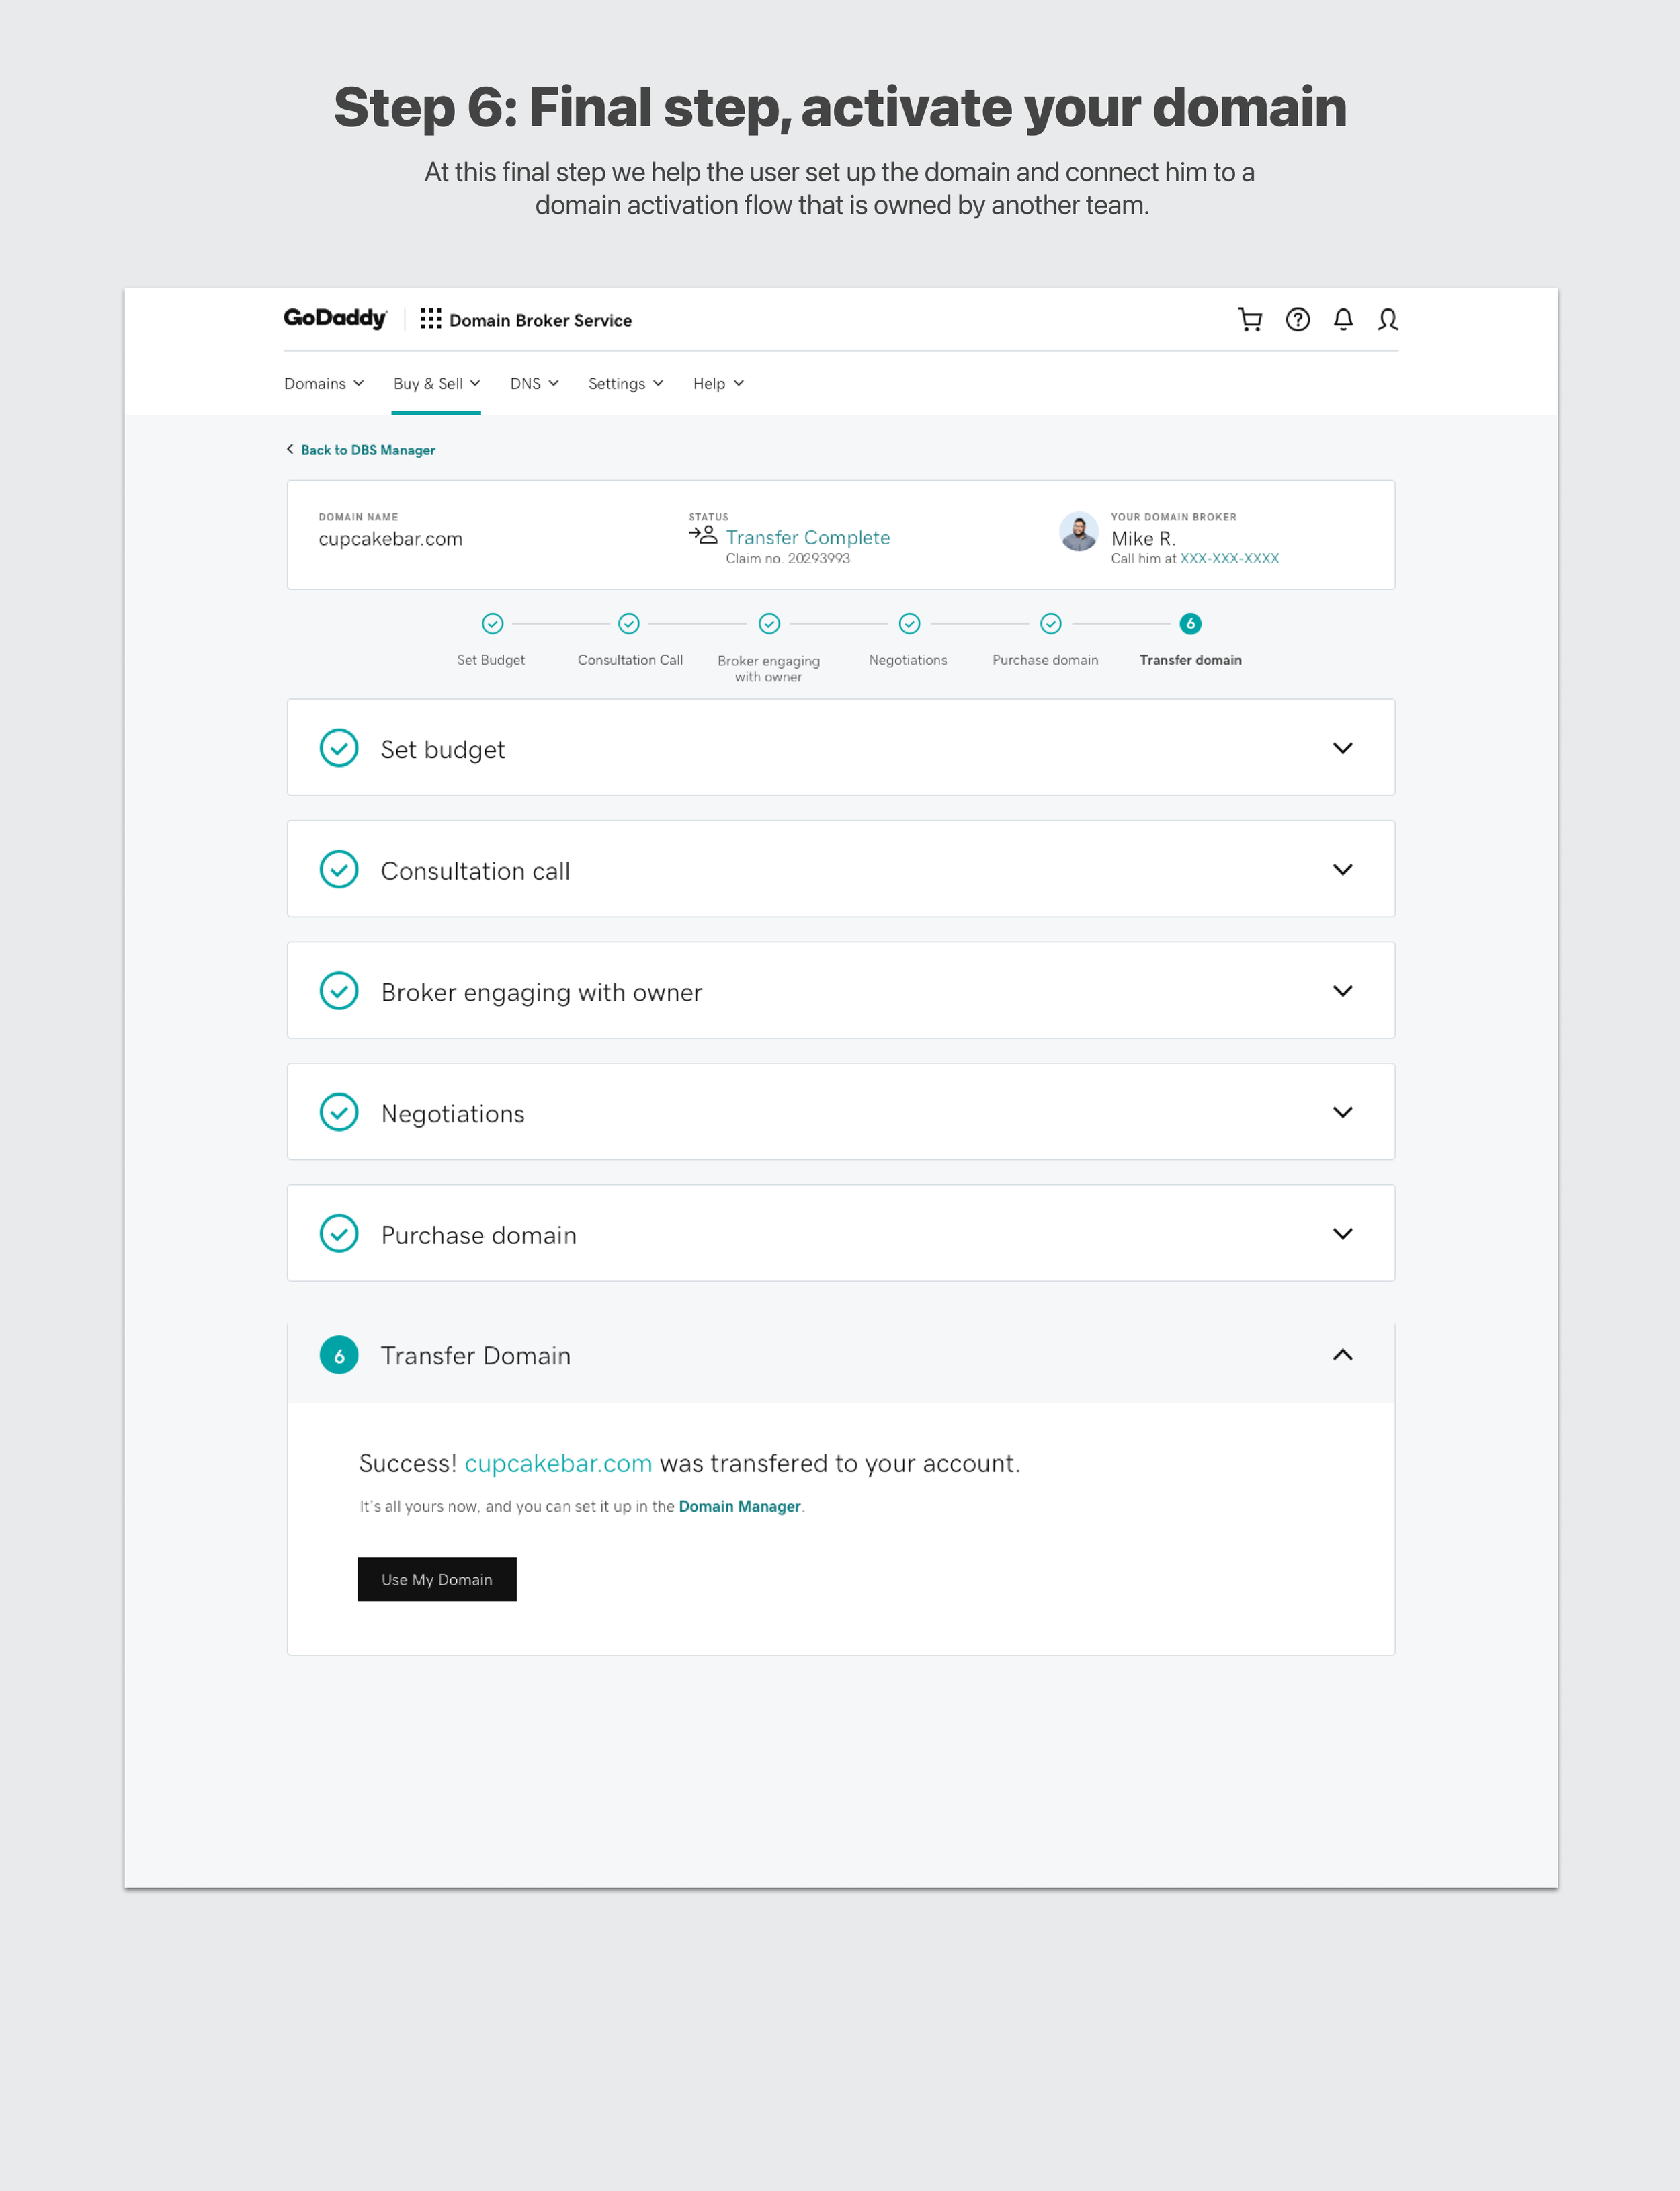Click the user account profile icon

tap(1387, 319)
